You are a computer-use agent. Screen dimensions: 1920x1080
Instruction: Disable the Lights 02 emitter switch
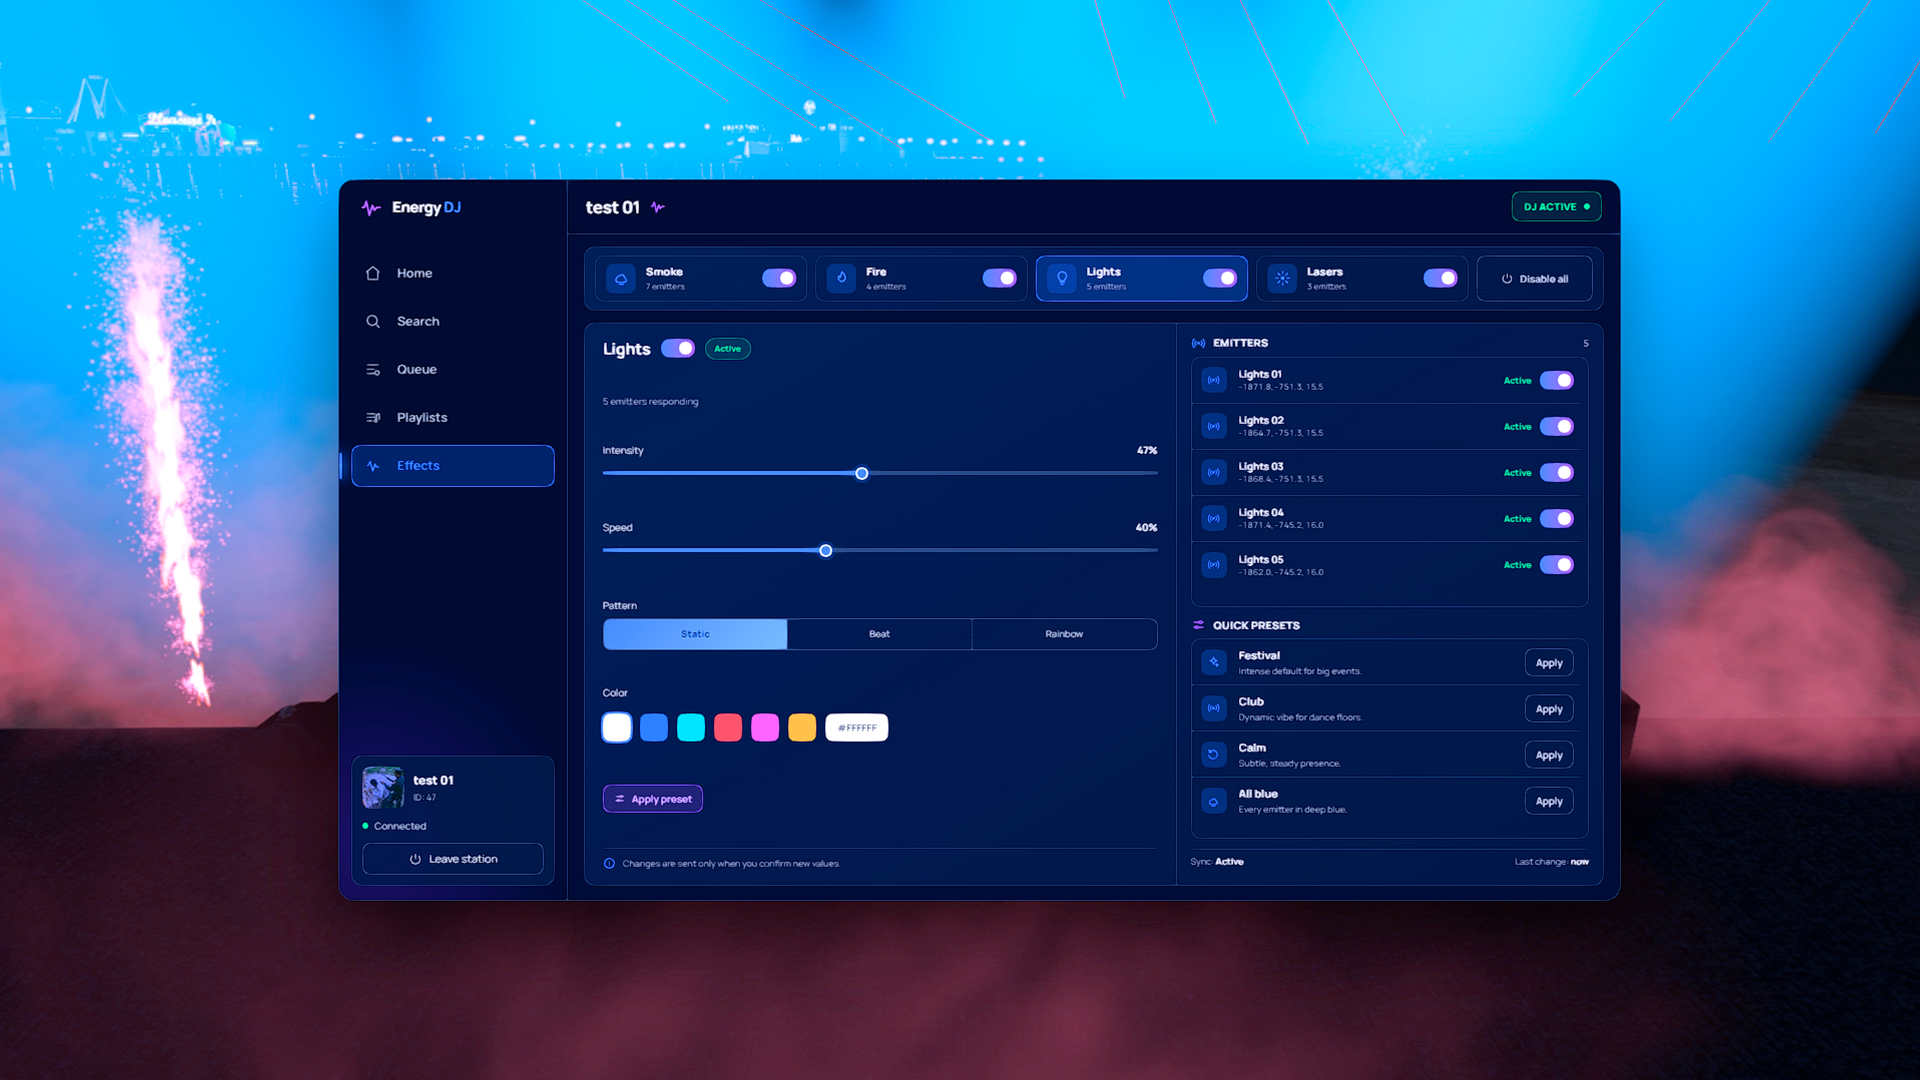(1557, 426)
